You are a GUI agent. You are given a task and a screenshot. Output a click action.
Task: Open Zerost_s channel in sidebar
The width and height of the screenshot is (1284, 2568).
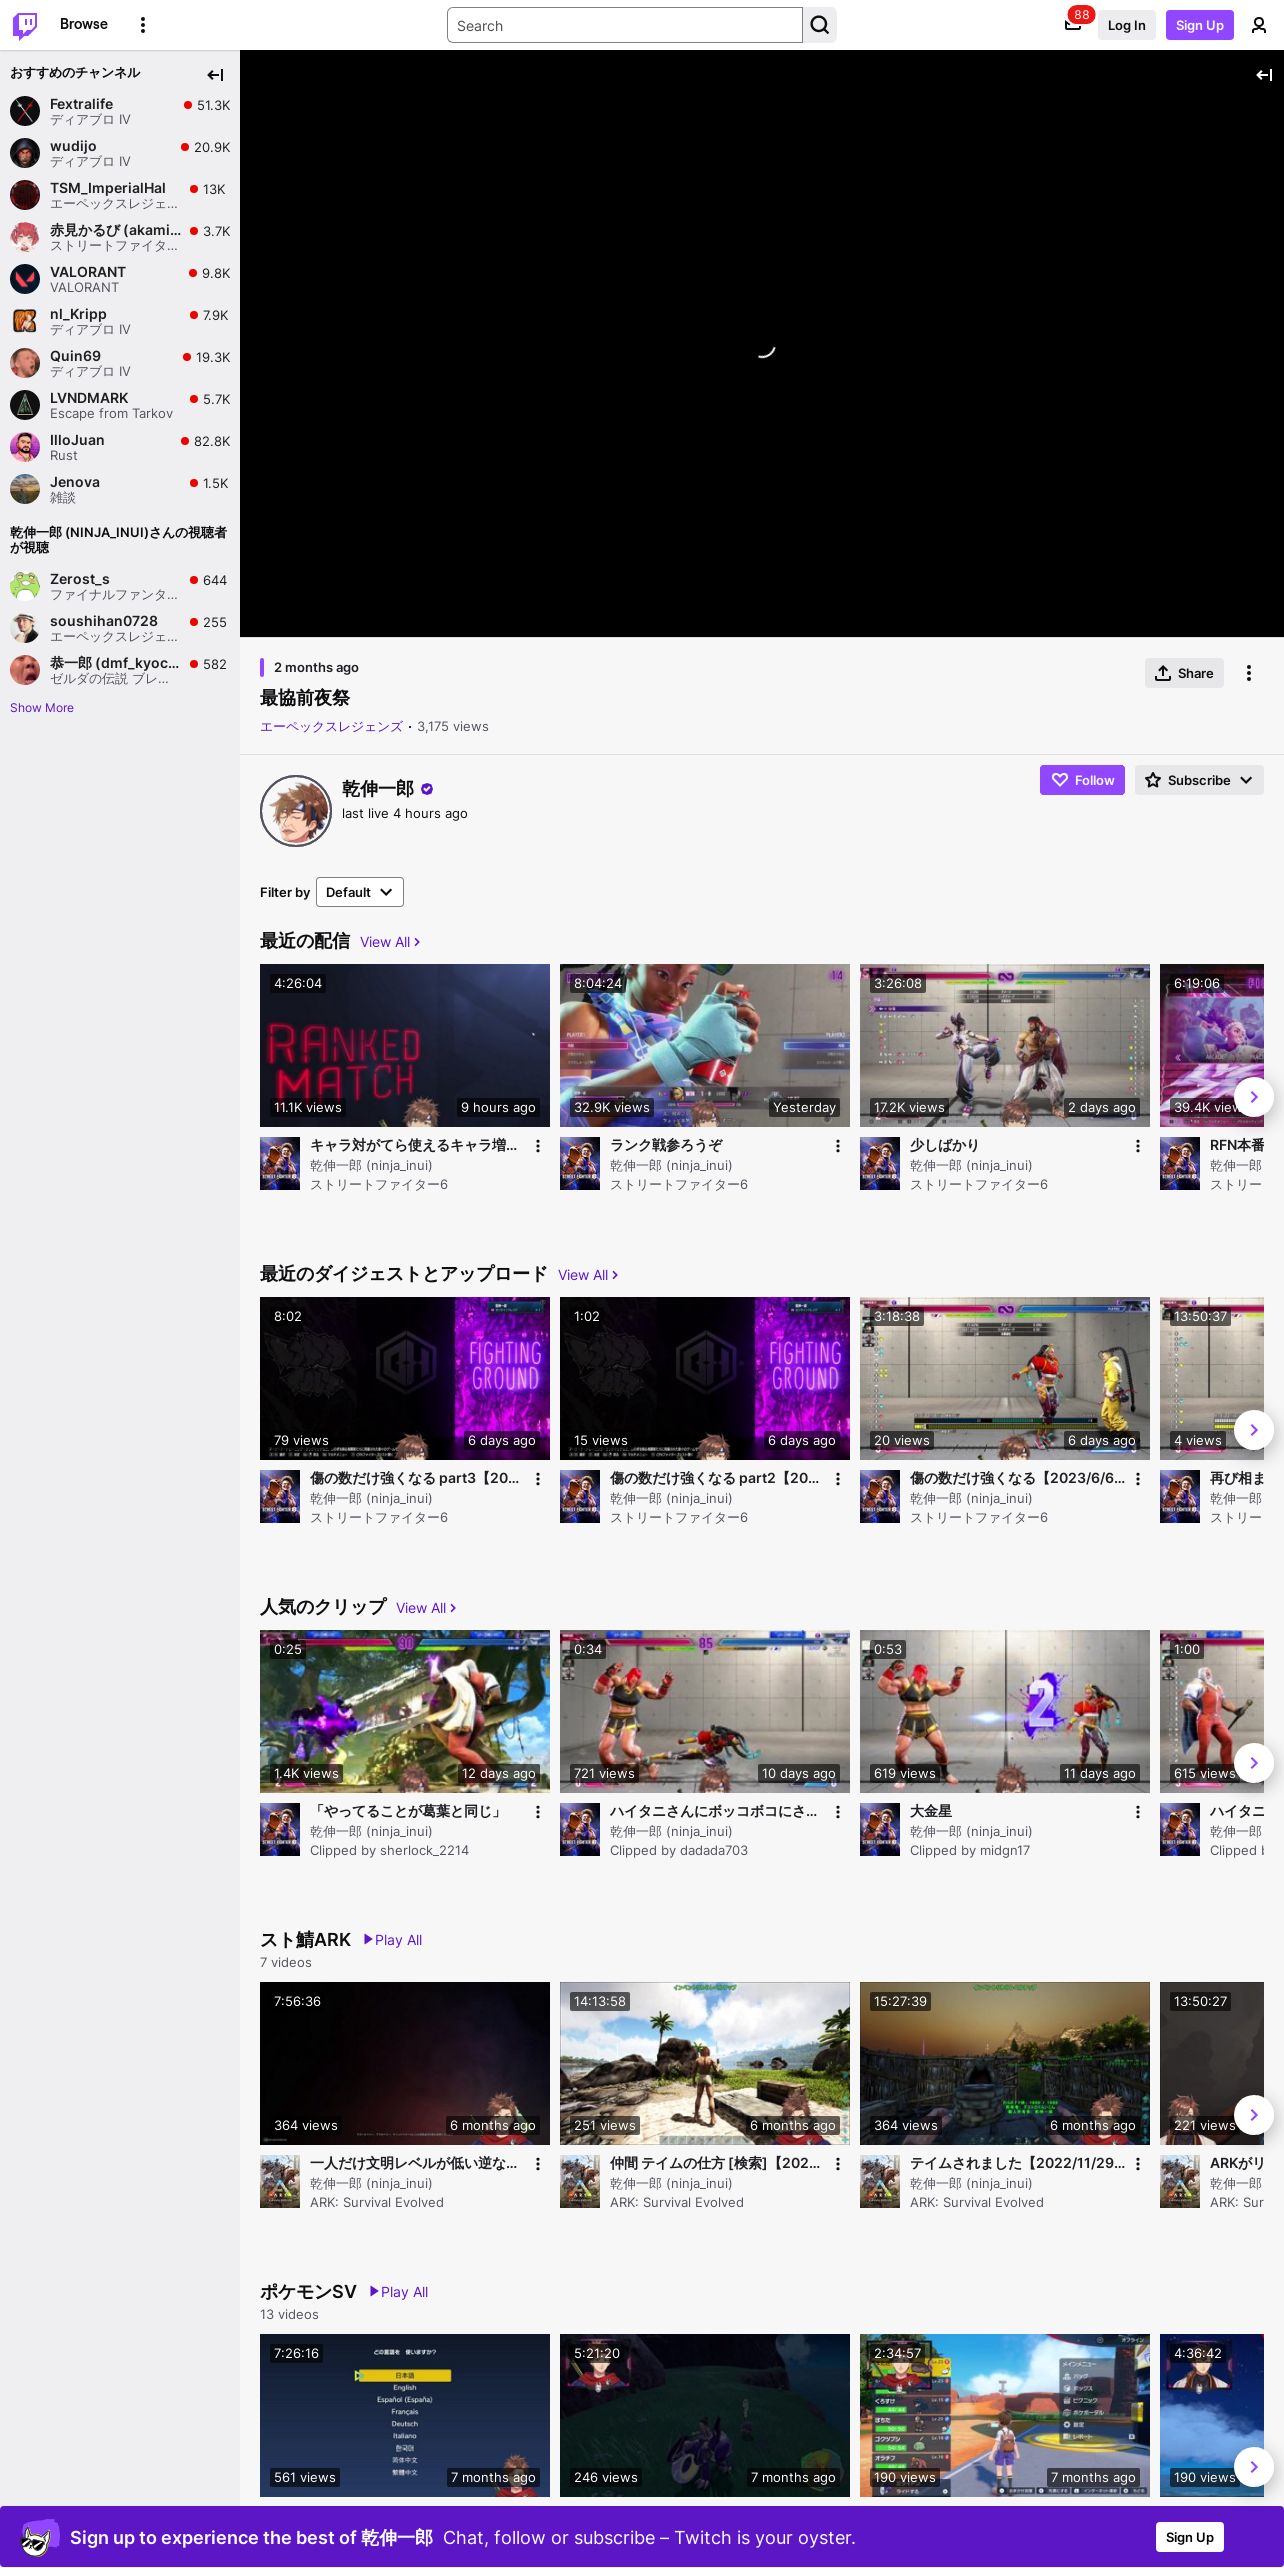click(x=120, y=586)
